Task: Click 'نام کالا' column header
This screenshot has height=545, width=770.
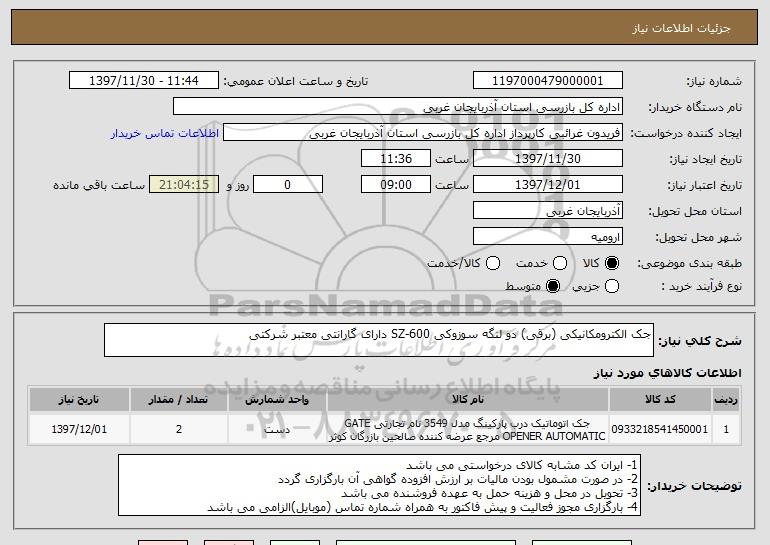Action: click(468, 400)
